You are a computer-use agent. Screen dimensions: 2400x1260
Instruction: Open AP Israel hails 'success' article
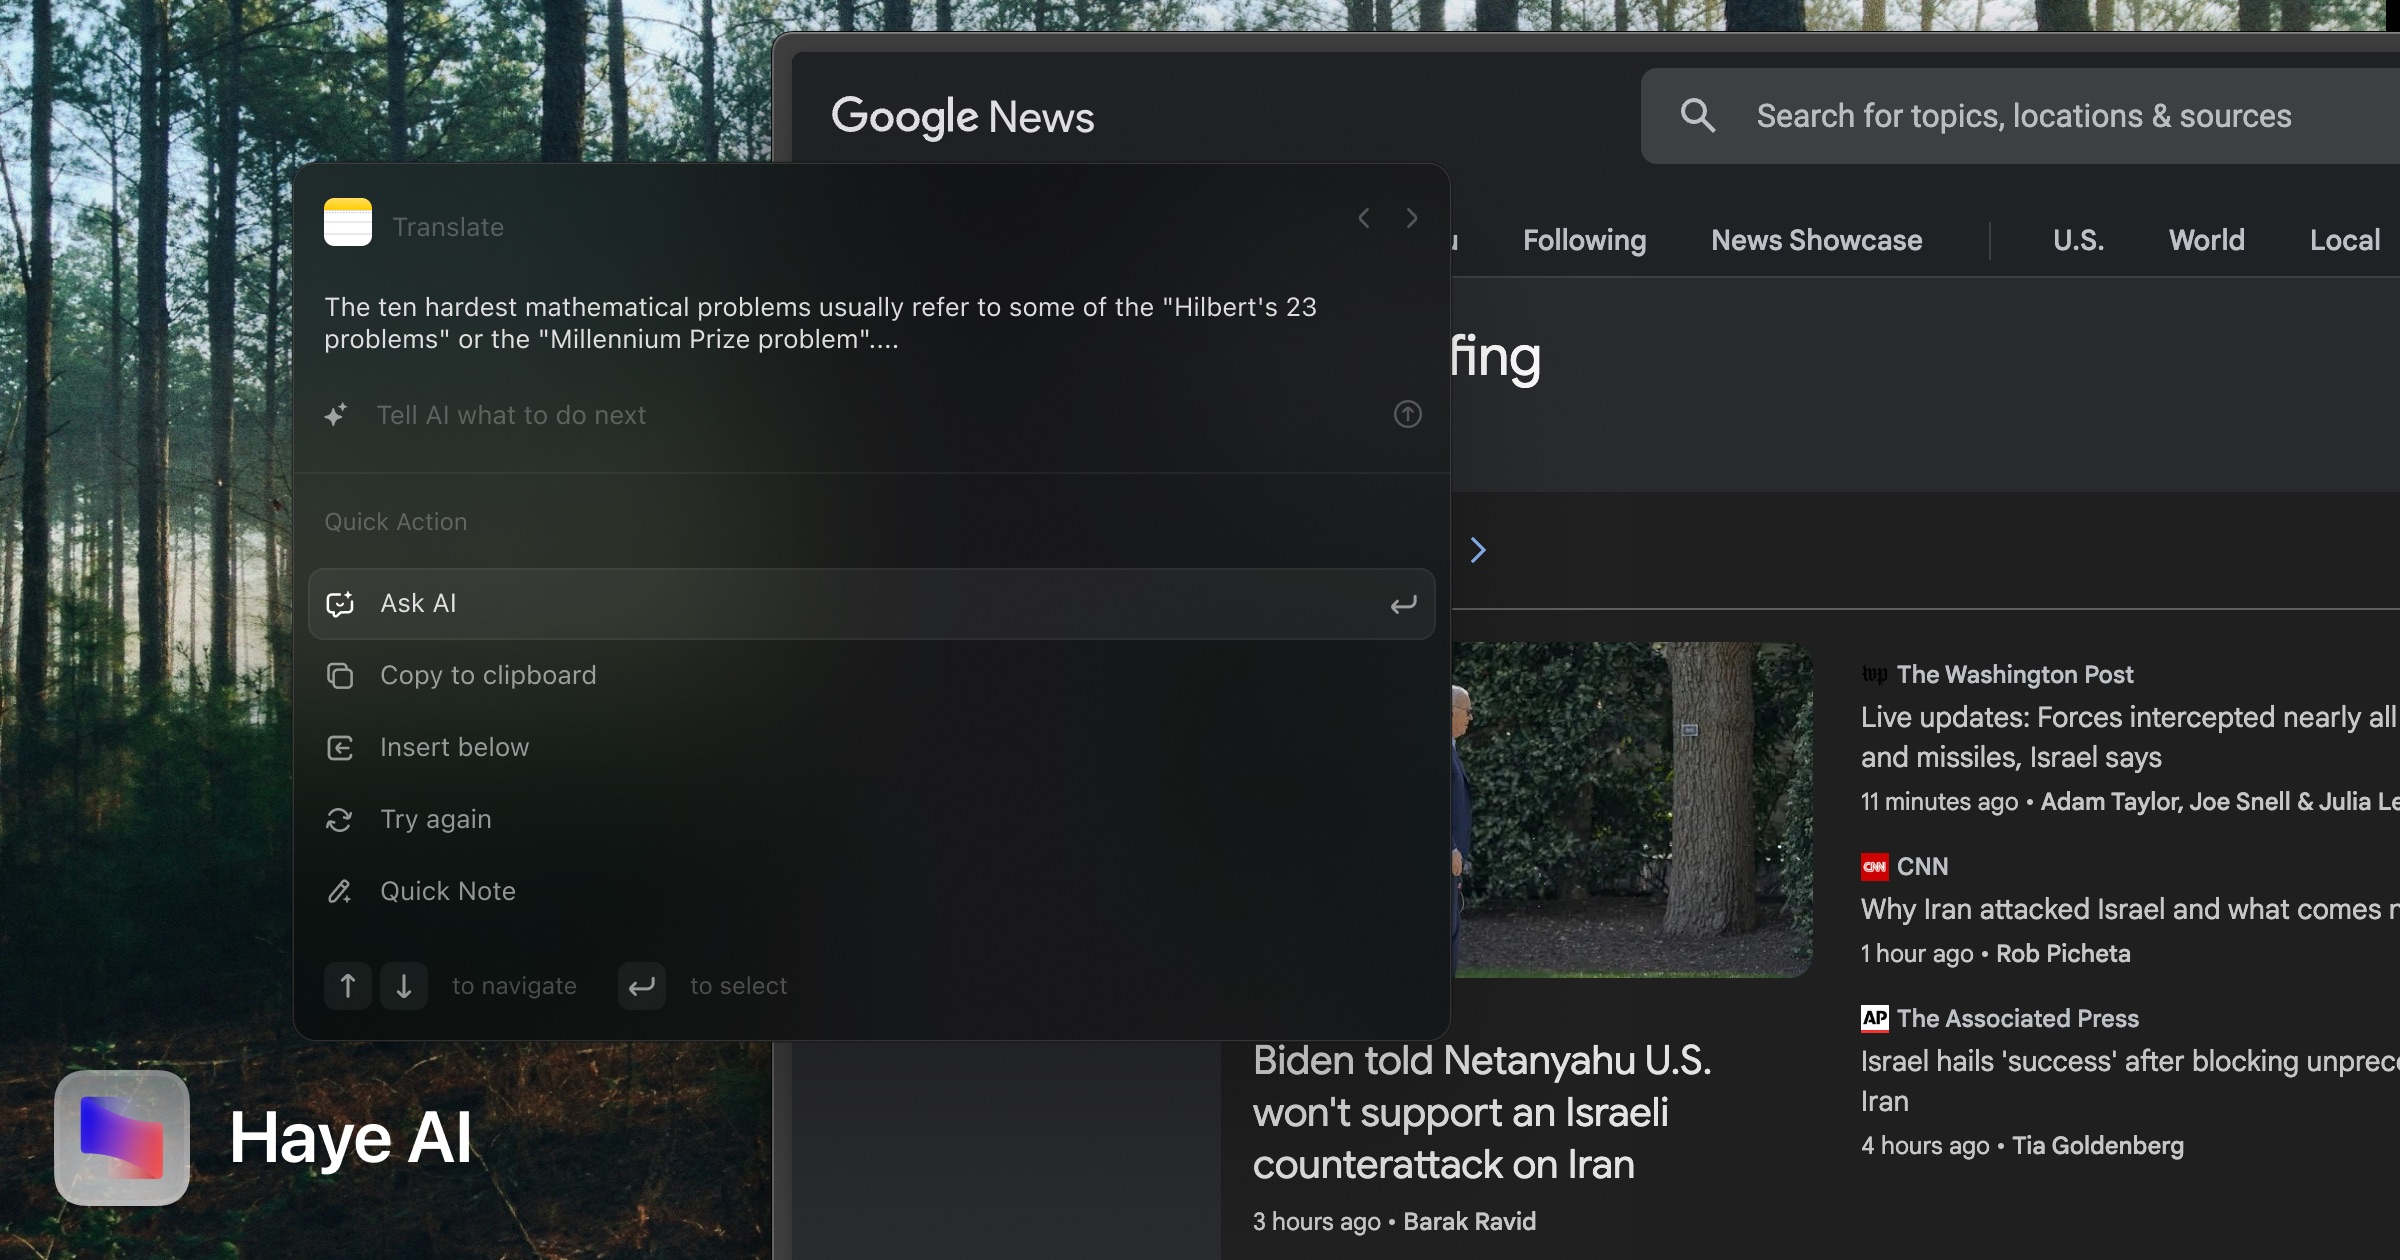click(x=2128, y=1081)
